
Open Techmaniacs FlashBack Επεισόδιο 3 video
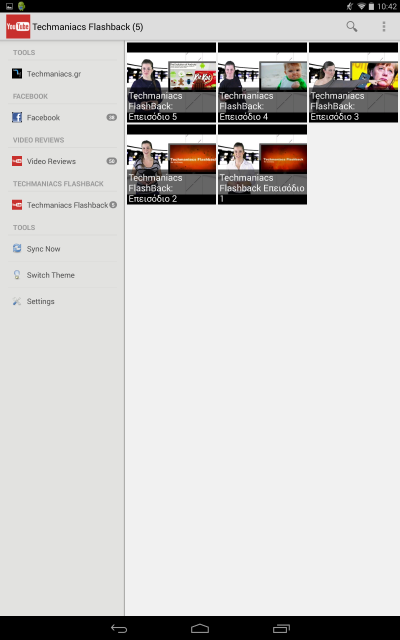click(353, 82)
